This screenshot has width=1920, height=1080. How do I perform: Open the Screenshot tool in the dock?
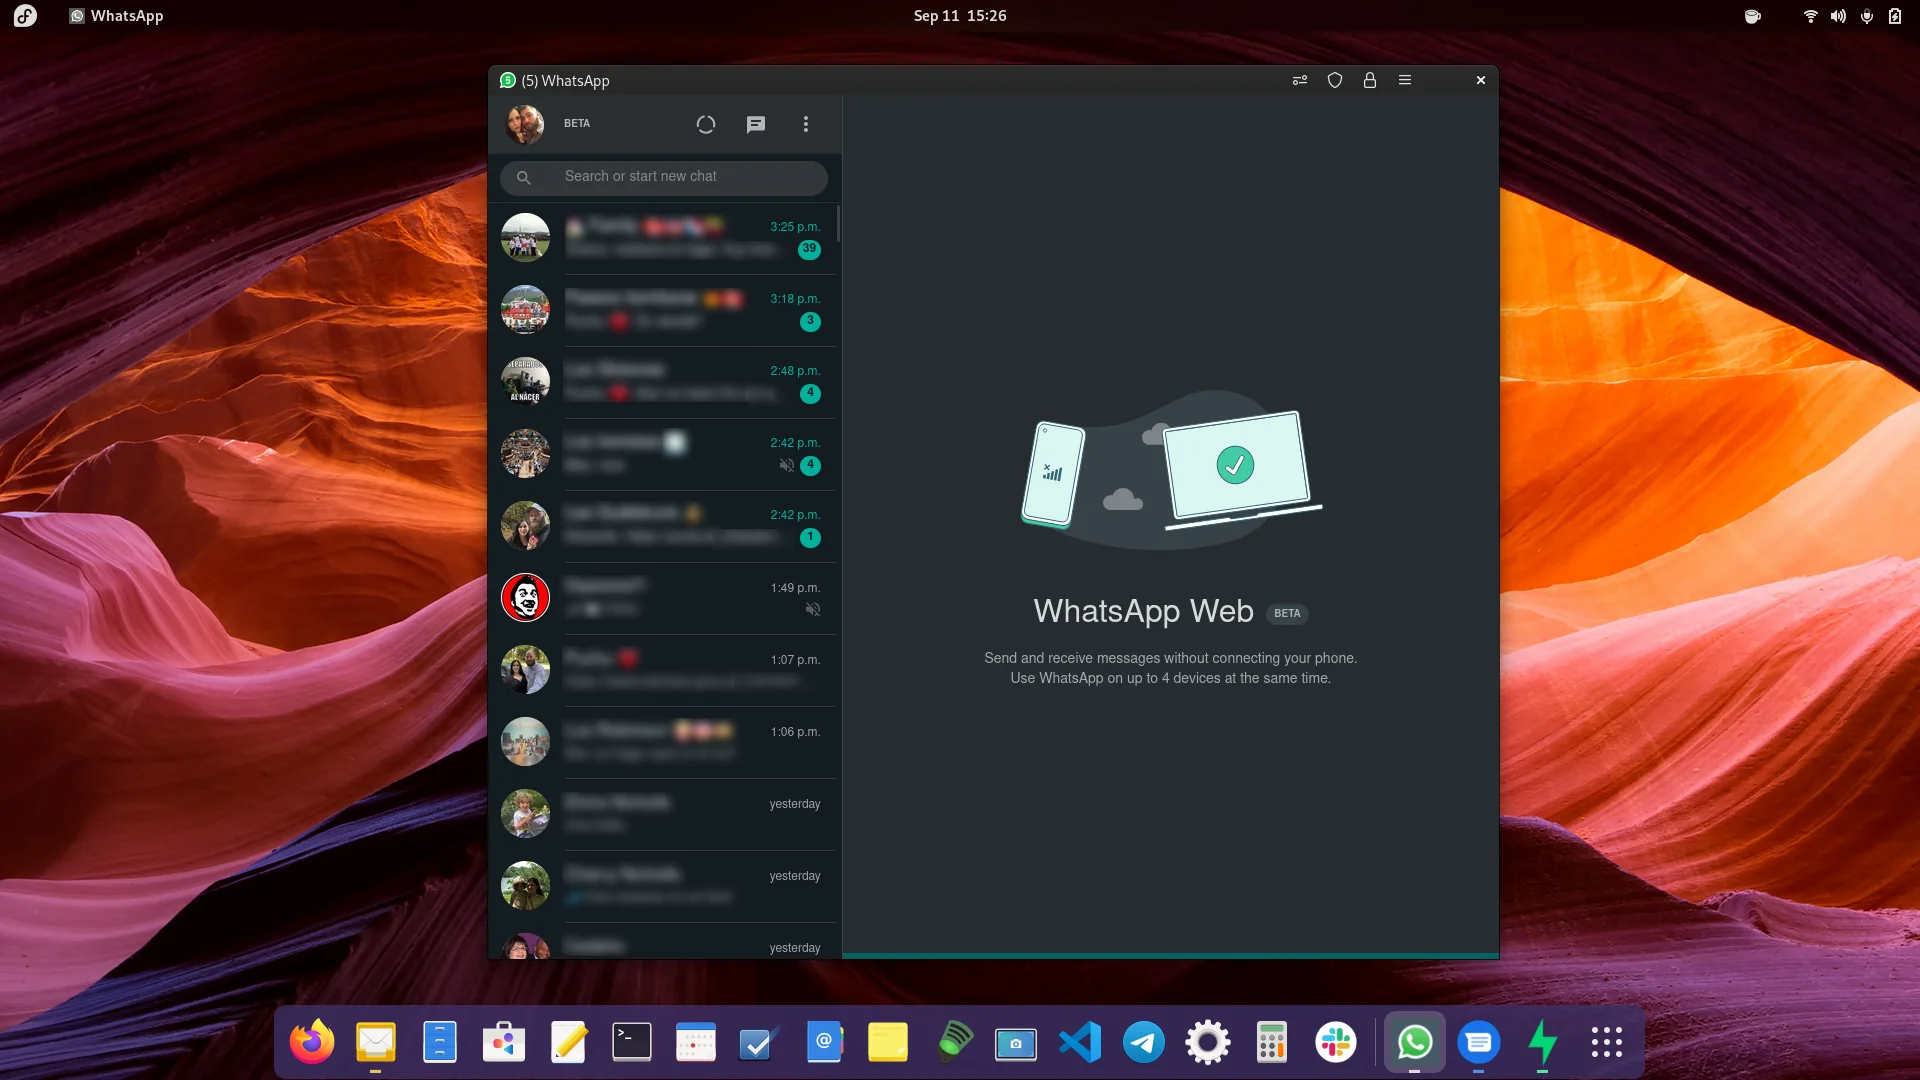coord(1016,1042)
